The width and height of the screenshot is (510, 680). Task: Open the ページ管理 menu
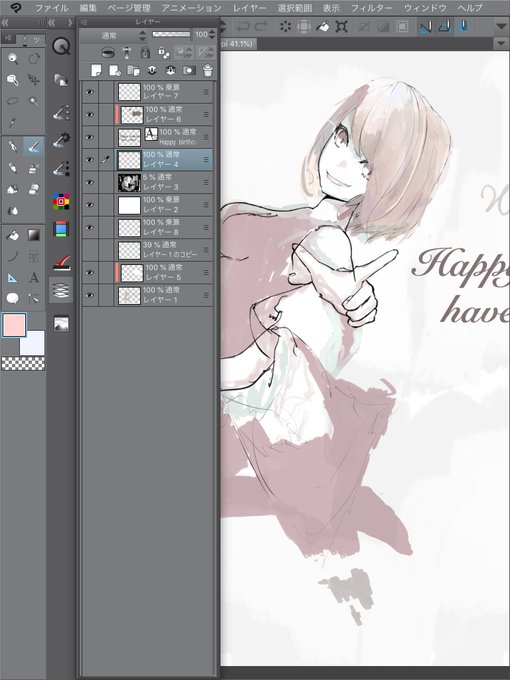tap(129, 8)
